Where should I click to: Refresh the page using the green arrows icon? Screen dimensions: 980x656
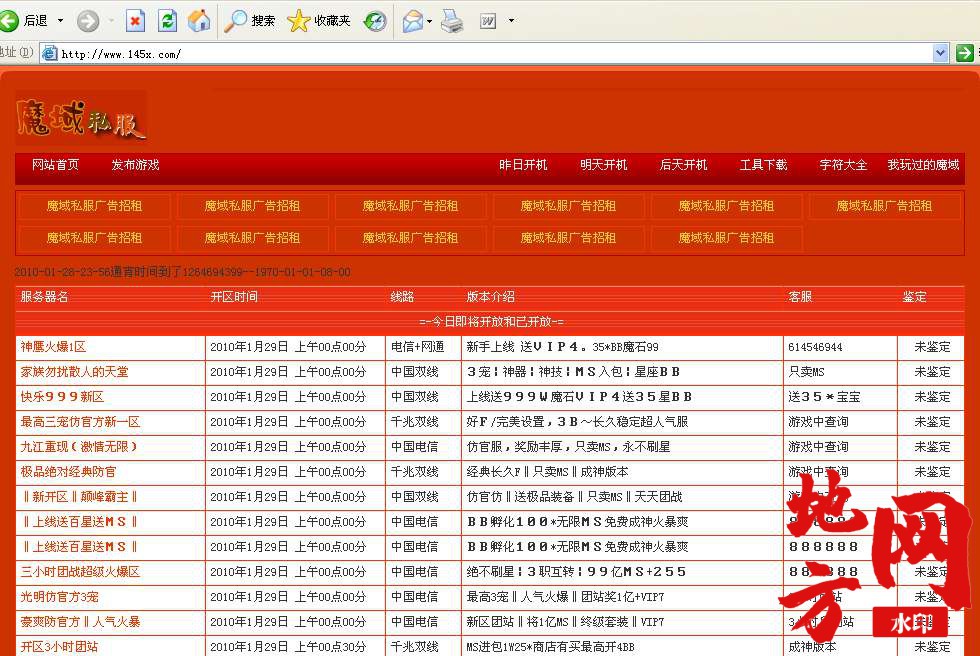[167, 21]
